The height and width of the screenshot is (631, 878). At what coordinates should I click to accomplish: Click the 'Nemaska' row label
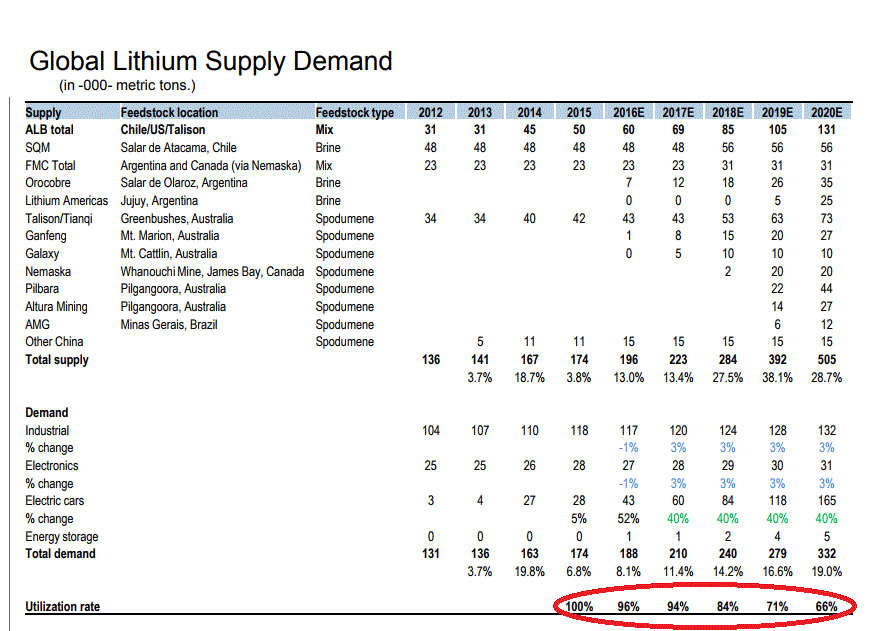[x=48, y=272]
